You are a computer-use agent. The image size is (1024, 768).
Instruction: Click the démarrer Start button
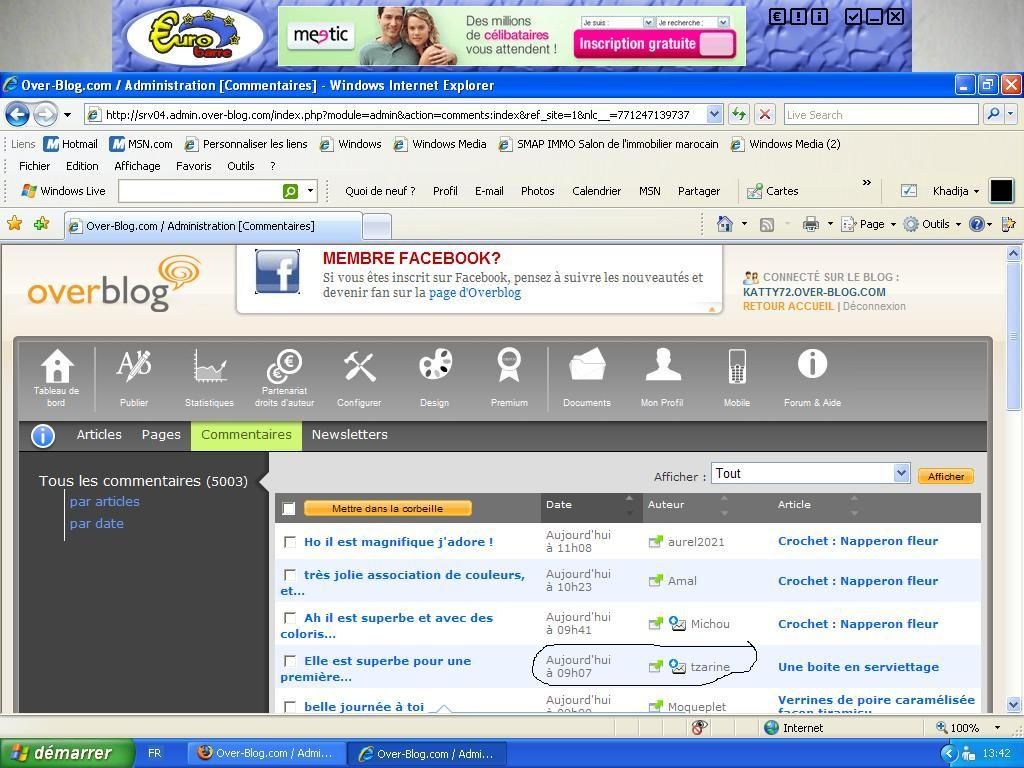pyautogui.click(x=67, y=754)
